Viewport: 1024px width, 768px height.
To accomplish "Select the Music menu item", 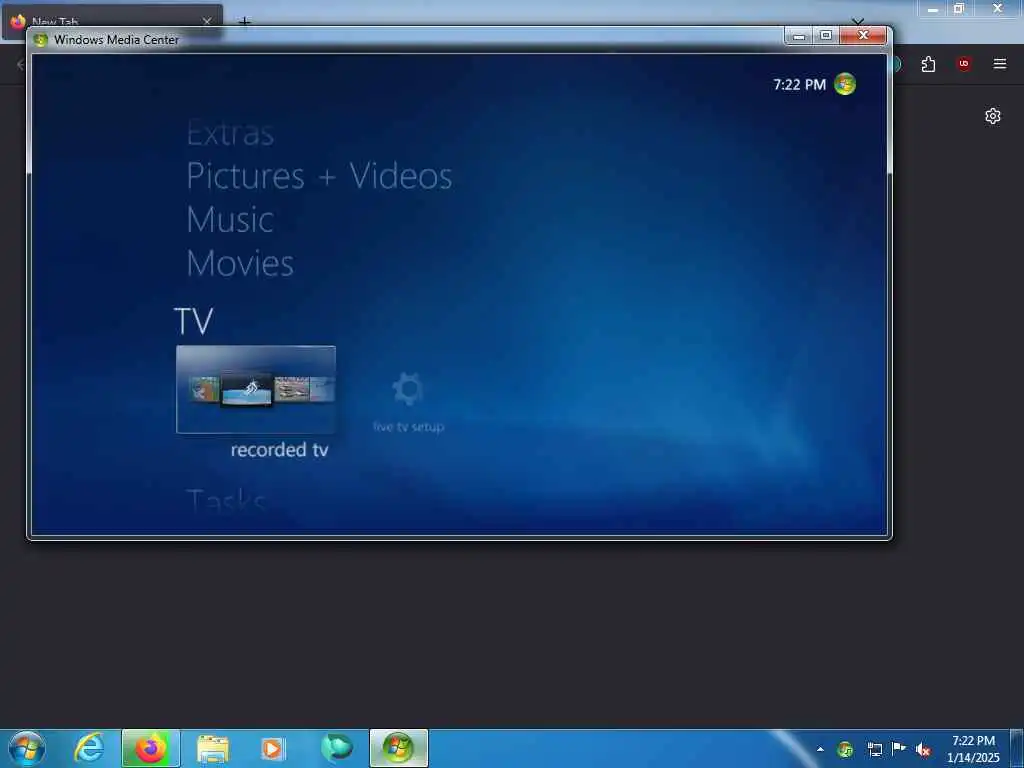I will point(230,219).
